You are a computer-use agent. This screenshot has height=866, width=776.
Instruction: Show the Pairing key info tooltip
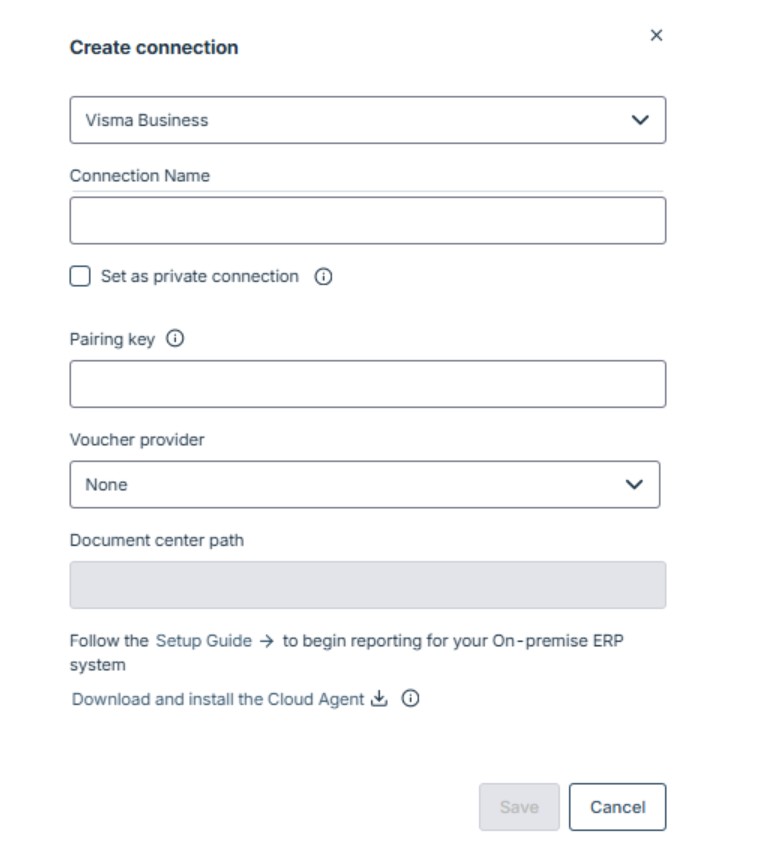point(175,339)
